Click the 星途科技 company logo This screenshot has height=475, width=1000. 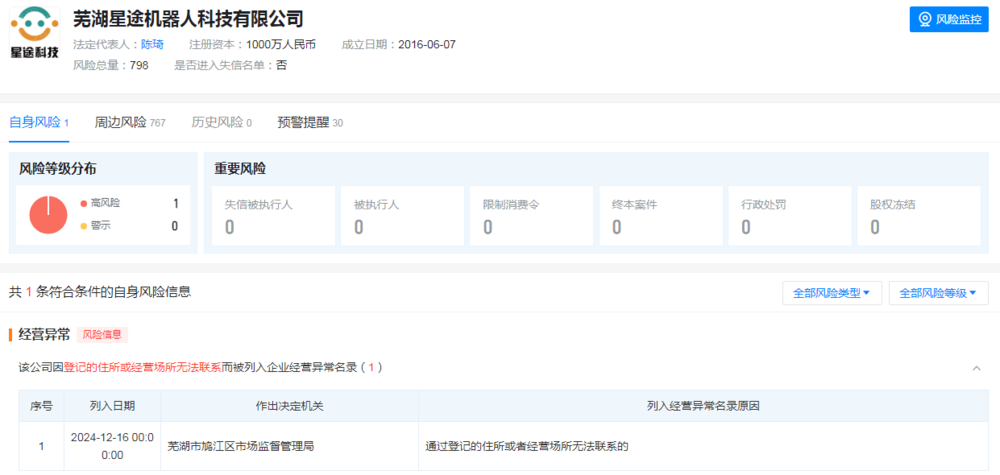(34, 34)
